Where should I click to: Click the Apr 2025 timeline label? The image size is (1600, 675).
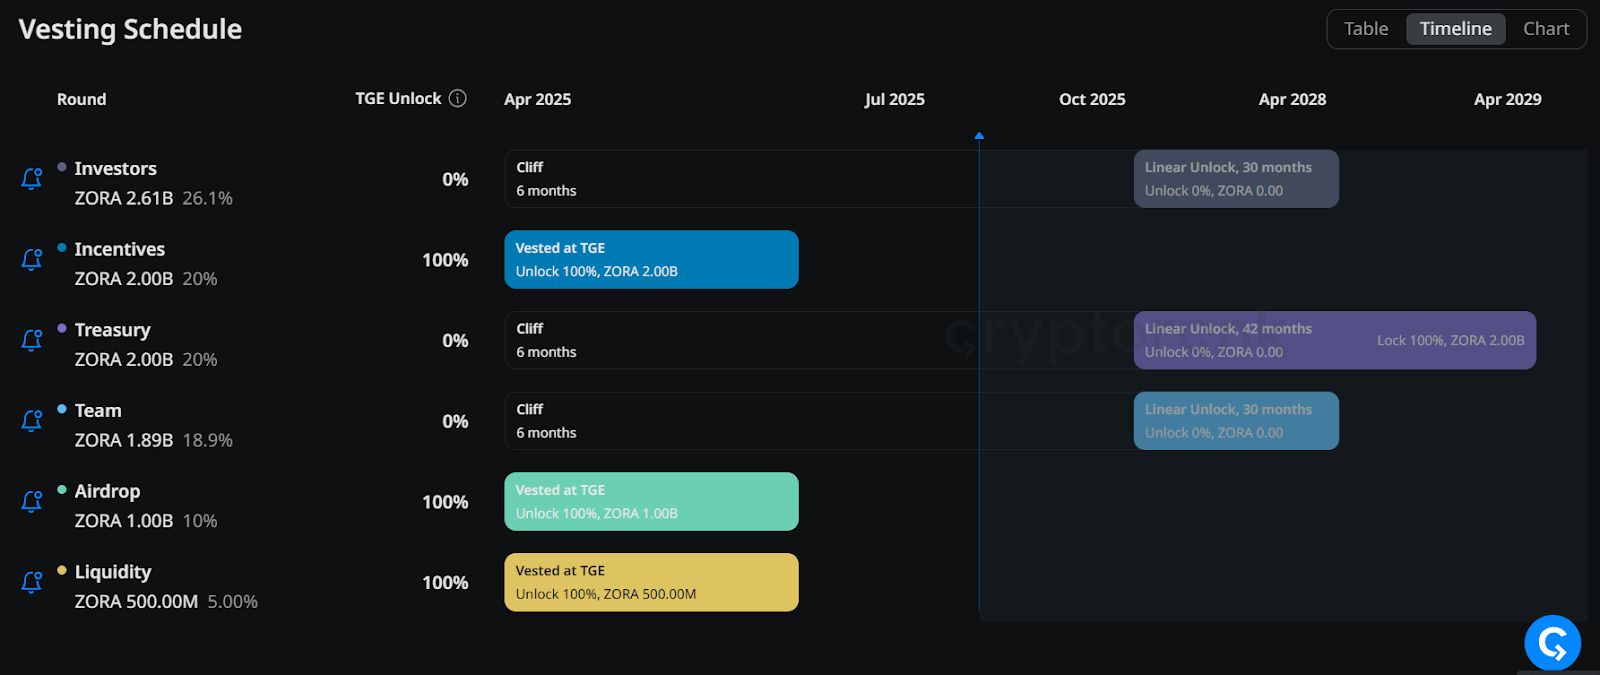point(538,99)
